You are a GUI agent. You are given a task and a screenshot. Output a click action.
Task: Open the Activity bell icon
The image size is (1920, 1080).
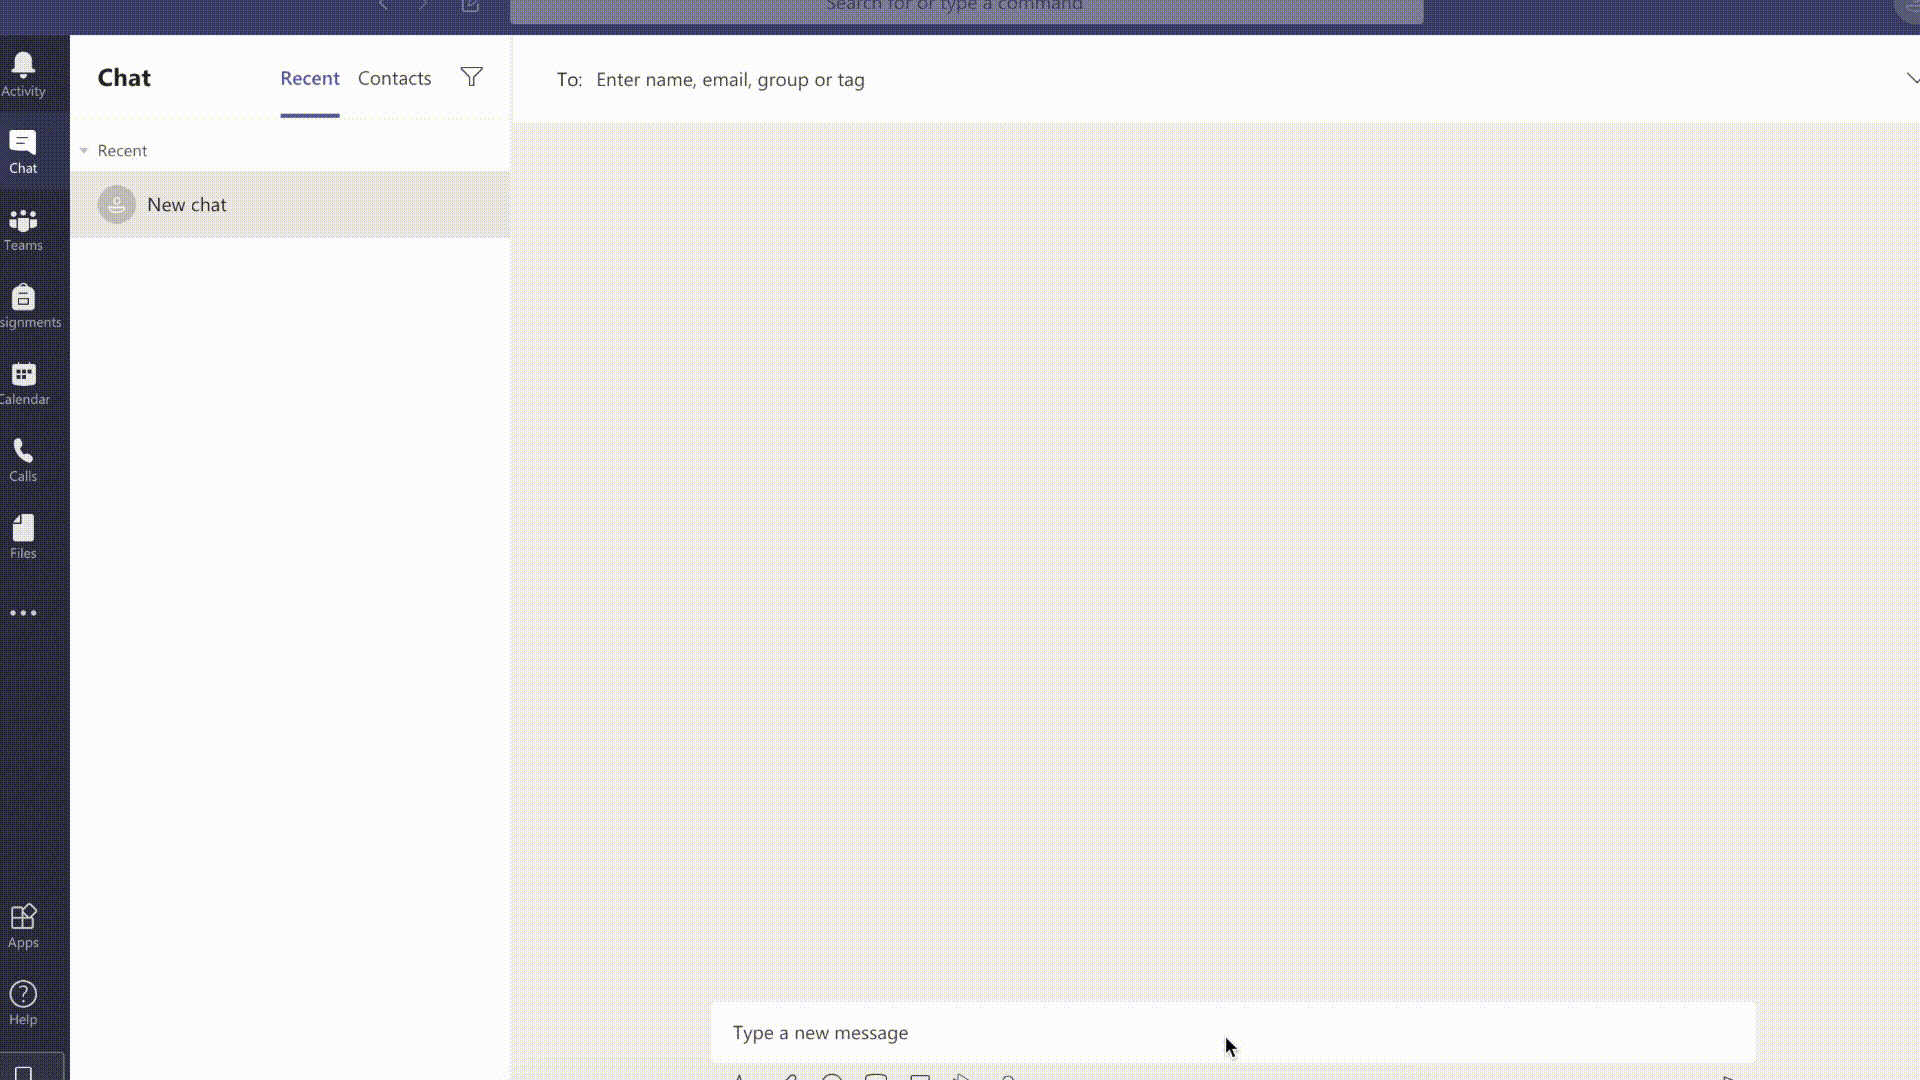[x=23, y=75]
